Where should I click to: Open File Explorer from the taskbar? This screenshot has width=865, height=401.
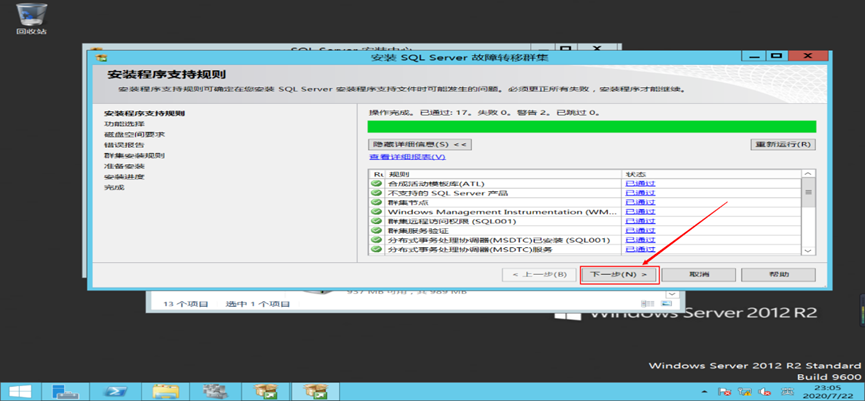pos(165,392)
